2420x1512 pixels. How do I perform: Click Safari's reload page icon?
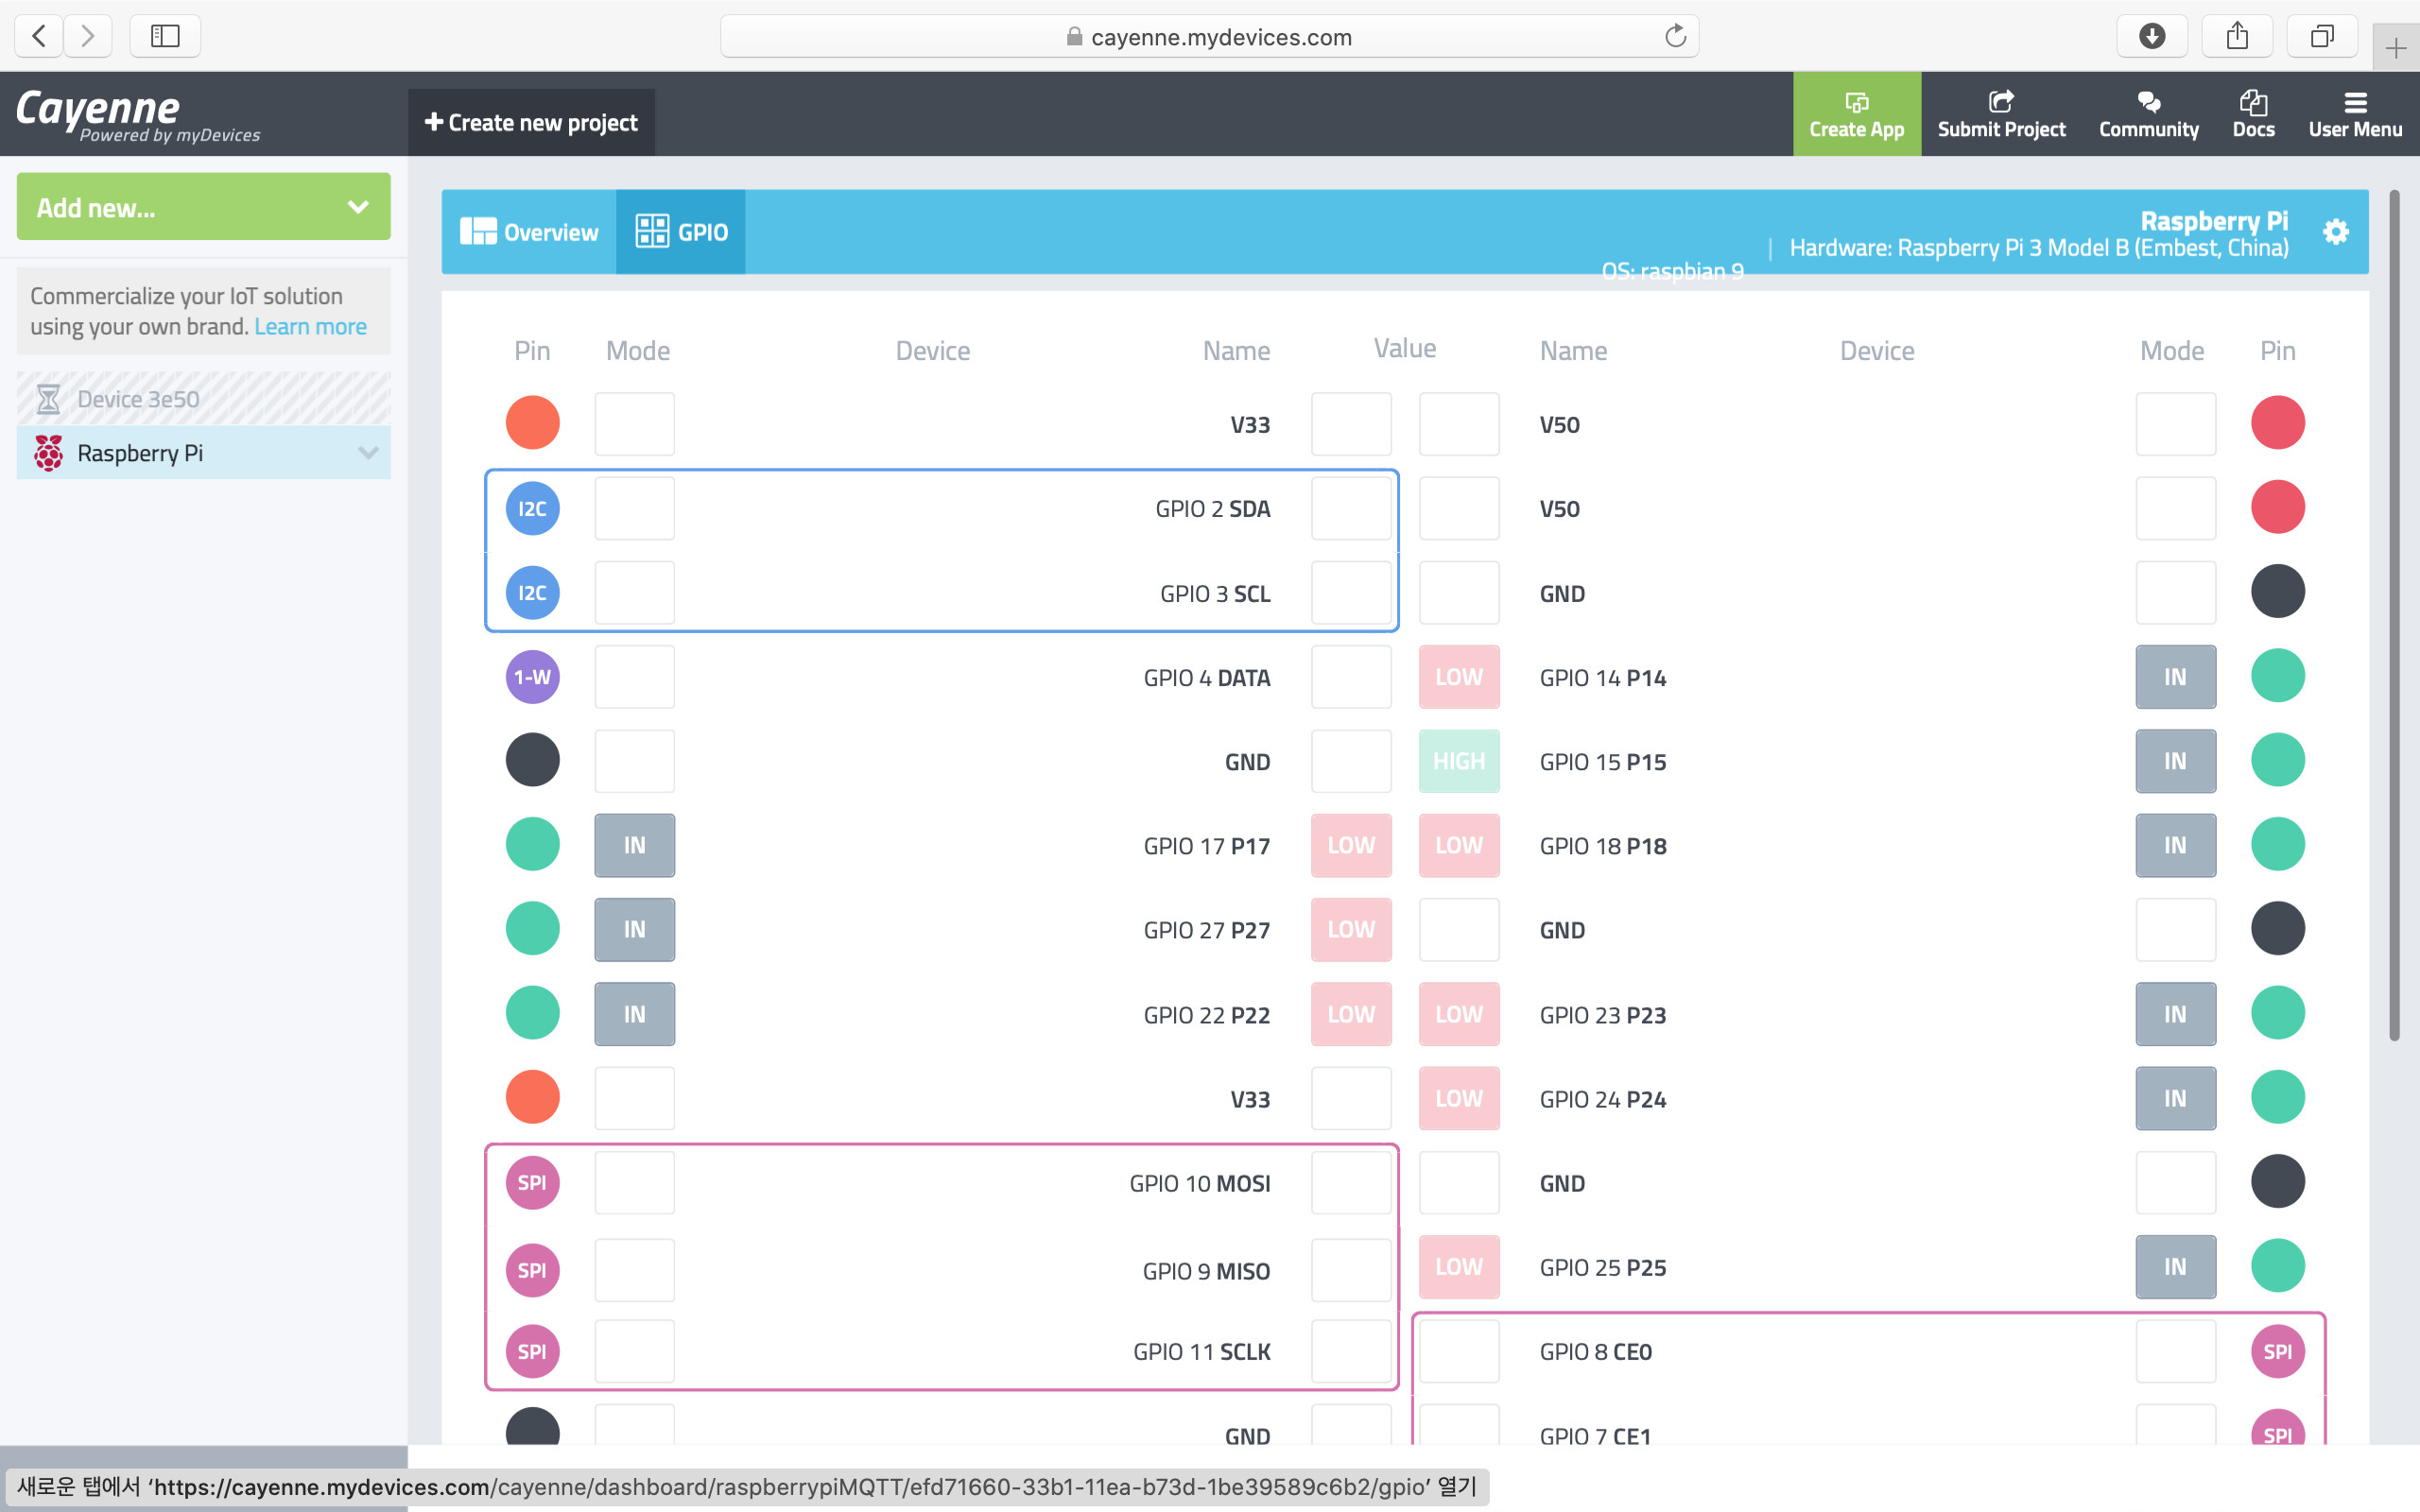click(x=1675, y=37)
